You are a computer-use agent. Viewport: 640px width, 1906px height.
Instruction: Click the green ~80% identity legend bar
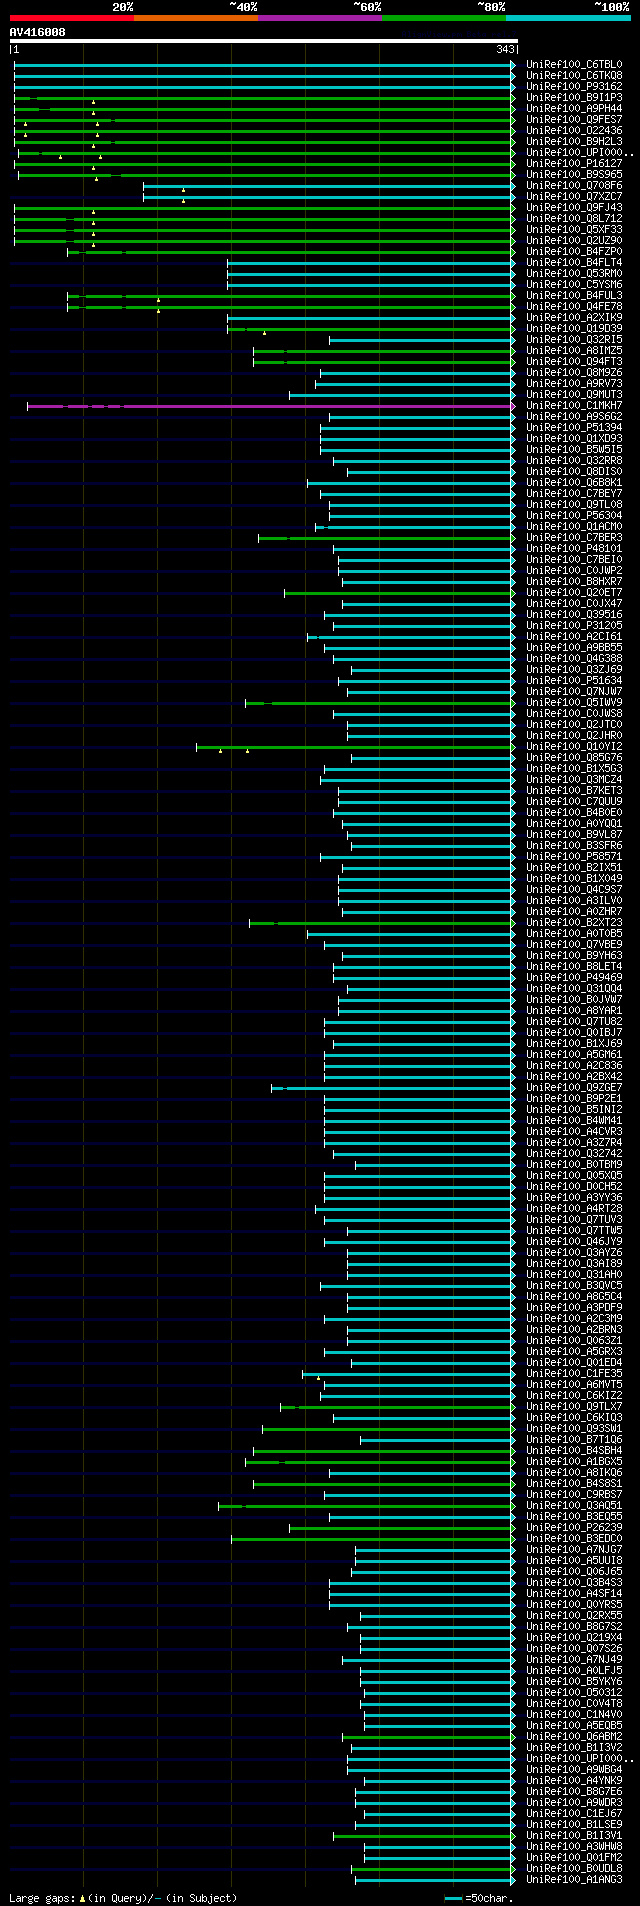click(x=444, y=18)
